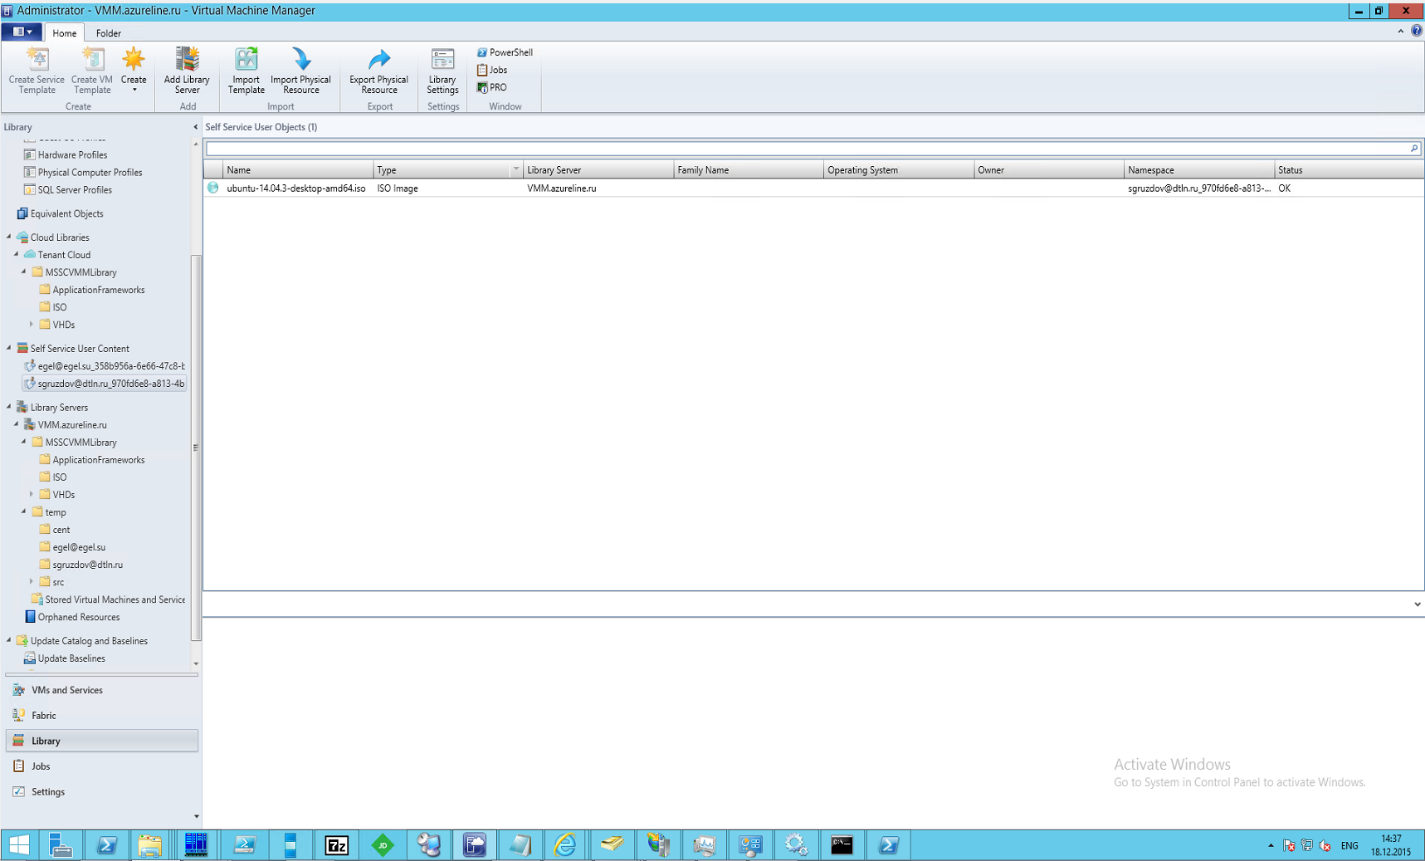The height and width of the screenshot is (861, 1425).
Task: Click the Import Physical Resource icon
Action: (x=301, y=70)
